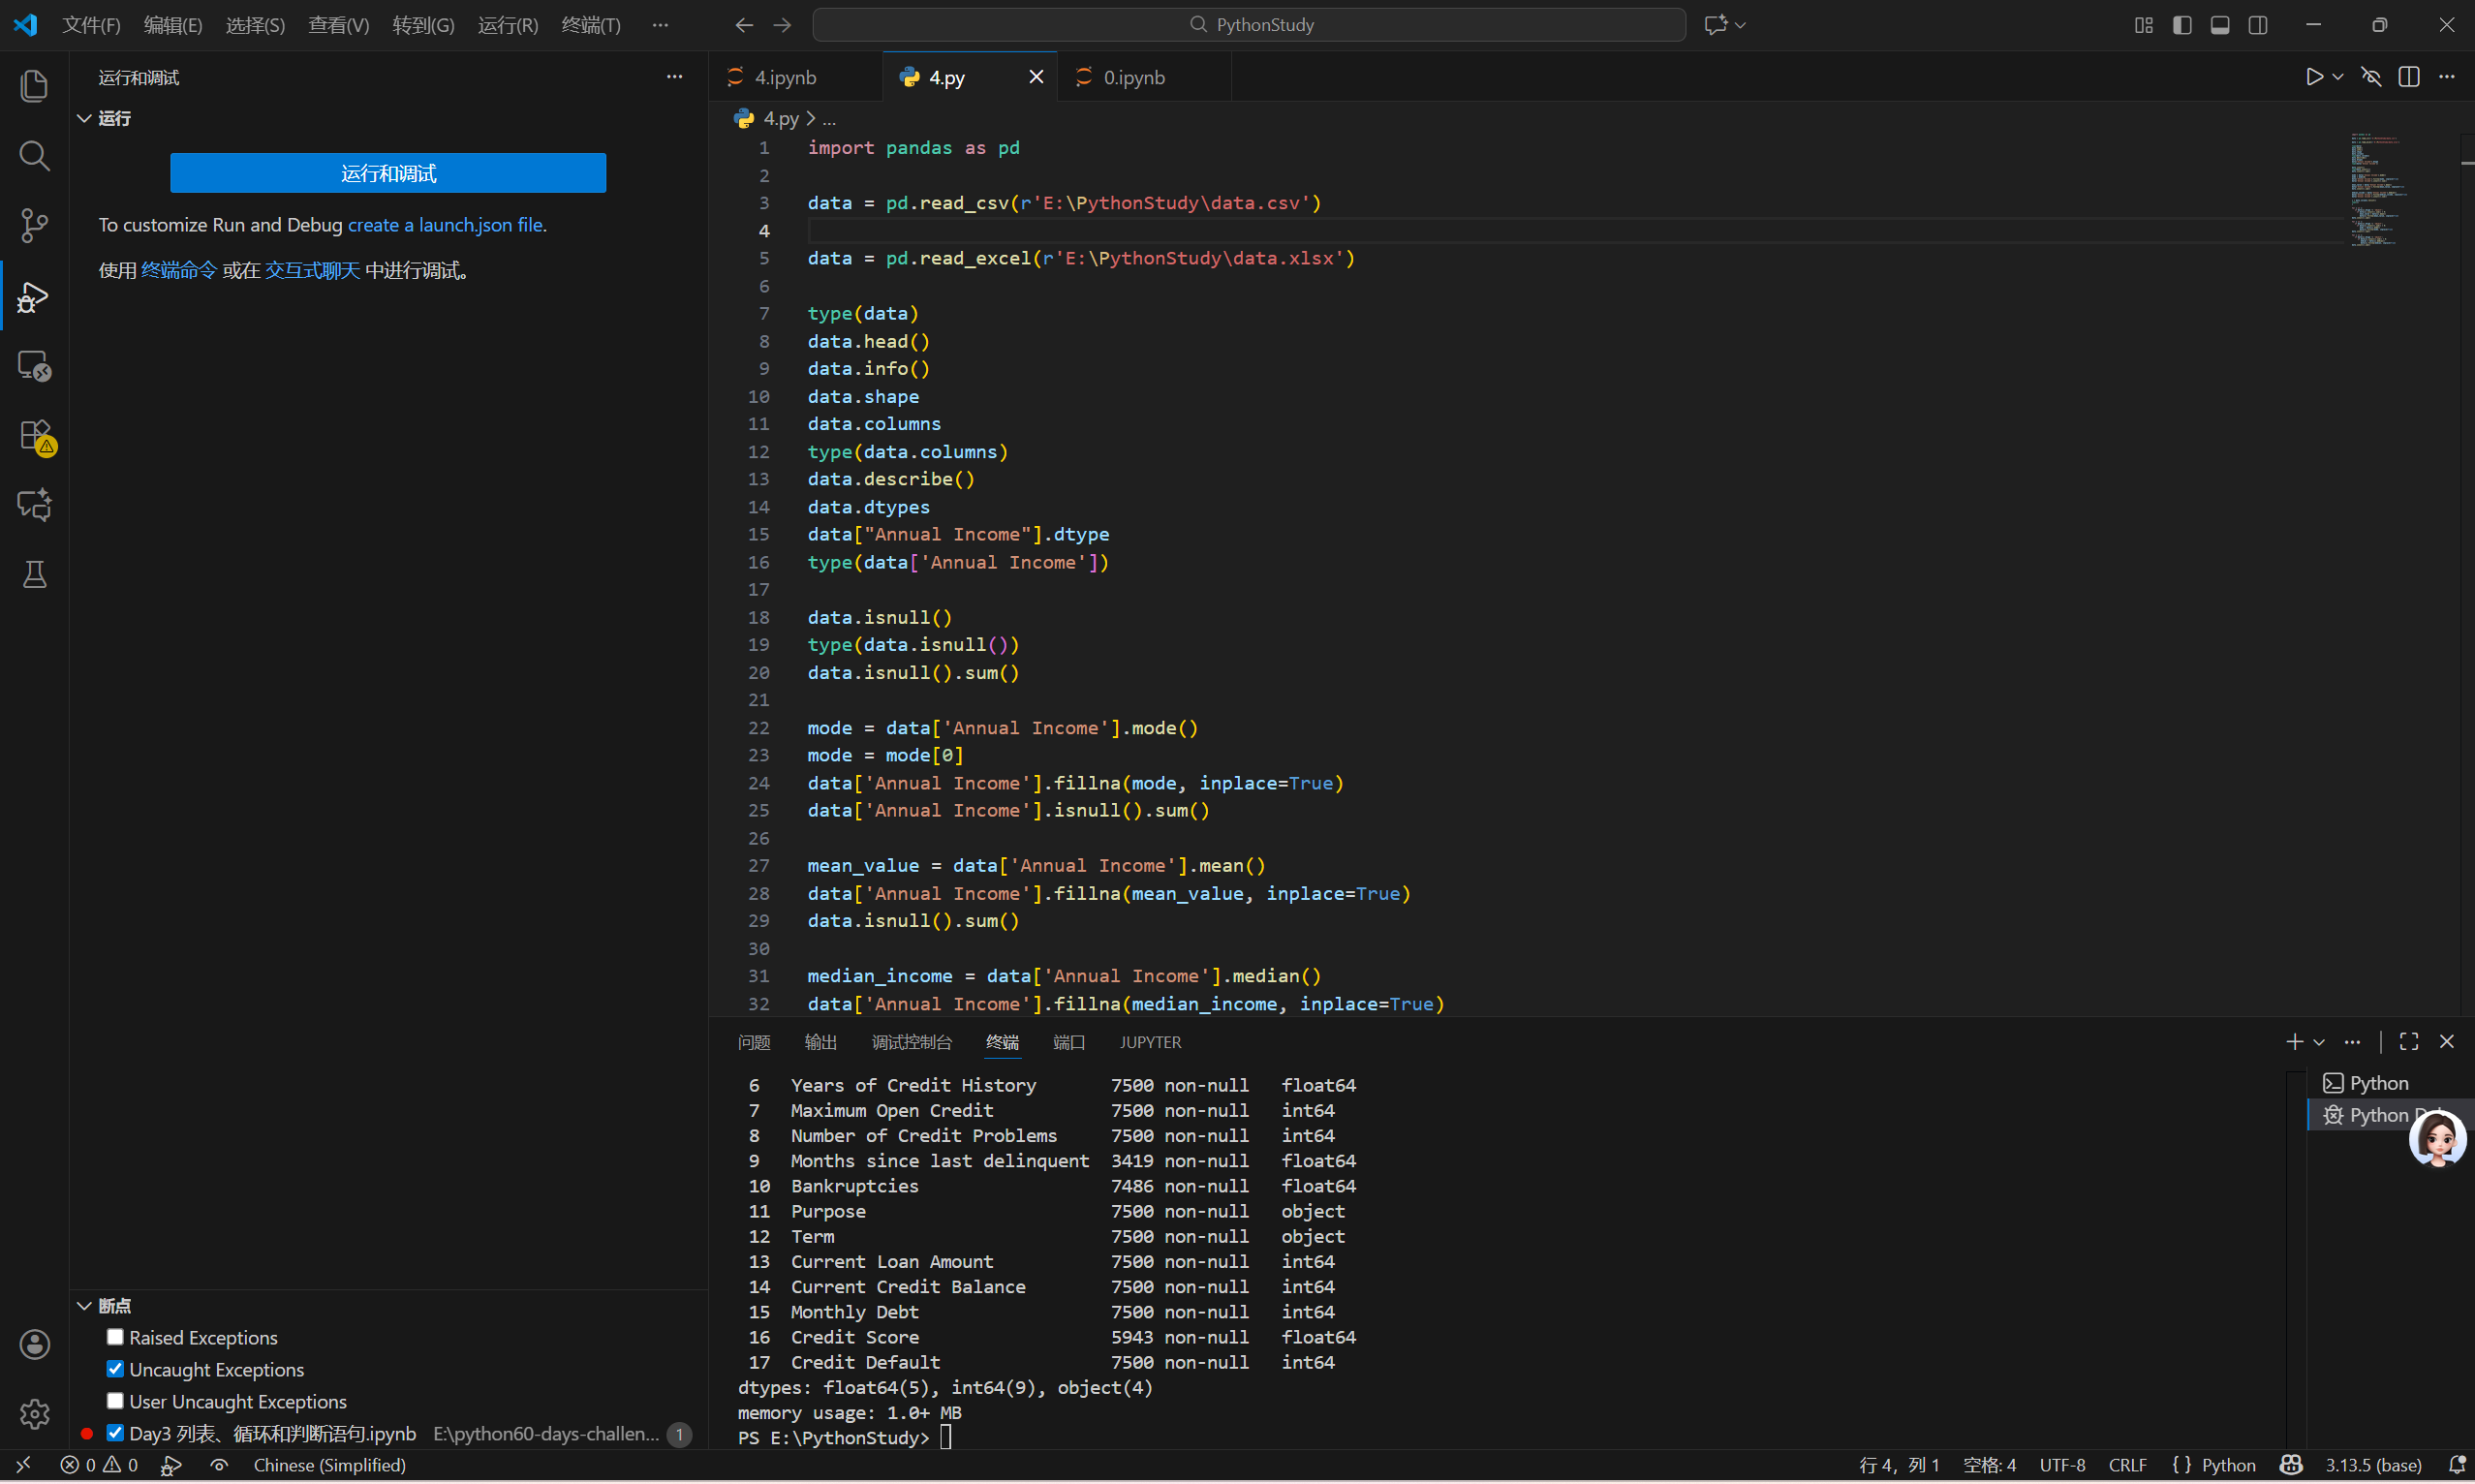Viewport: 2475px width, 1484px height.
Task: Open the create a launch.json file link
Action: pyautogui.click(x=444, y=225)
